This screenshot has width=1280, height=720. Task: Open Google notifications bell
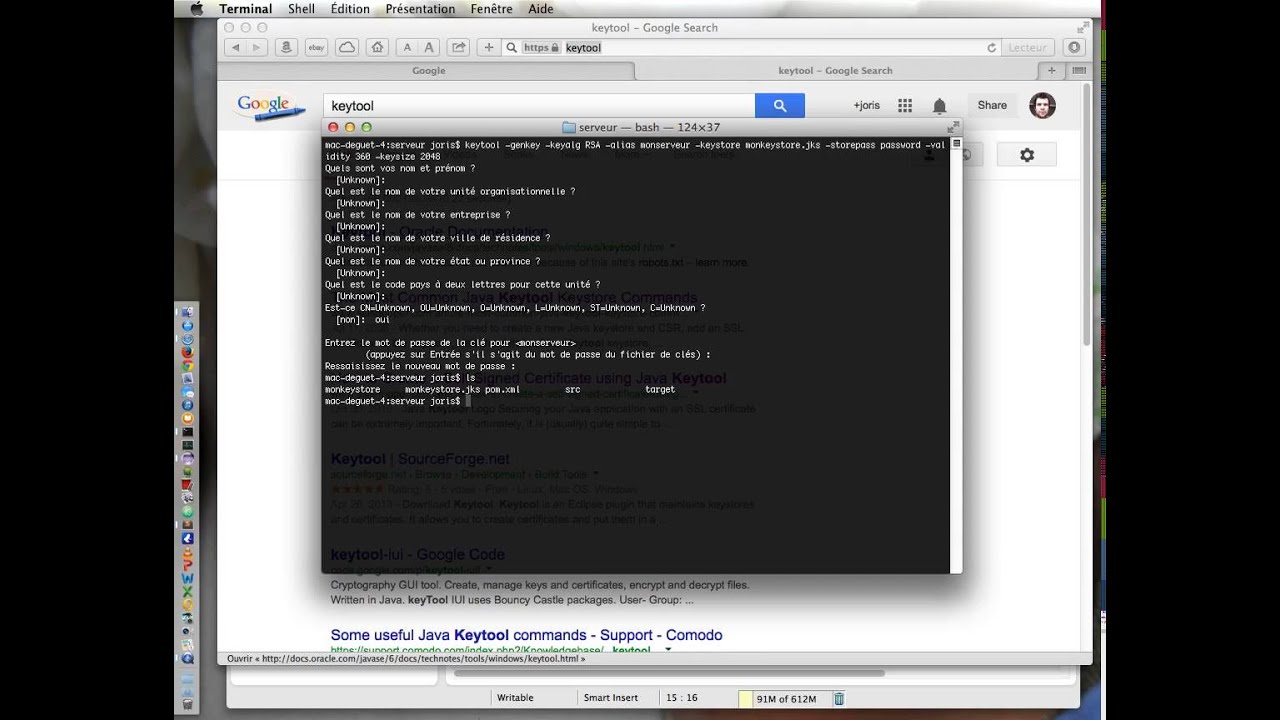[939, 105]
